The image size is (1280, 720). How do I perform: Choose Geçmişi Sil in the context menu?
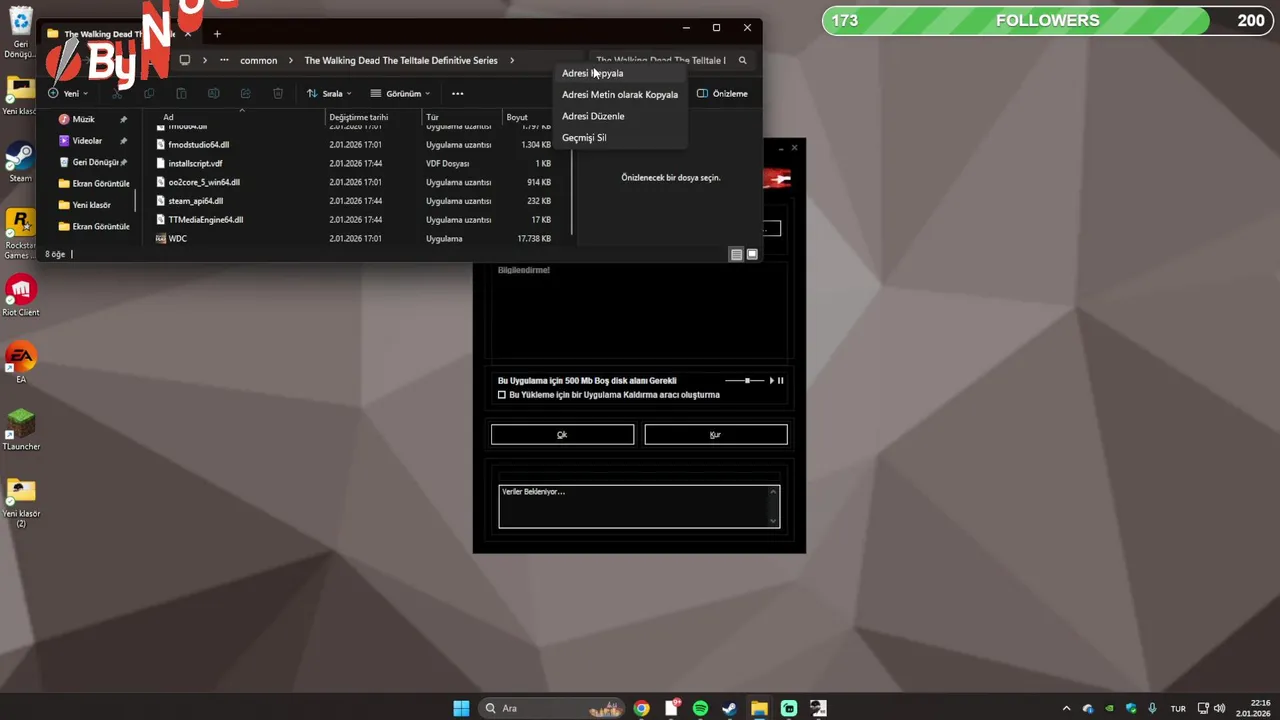click(x=620, y=137)
